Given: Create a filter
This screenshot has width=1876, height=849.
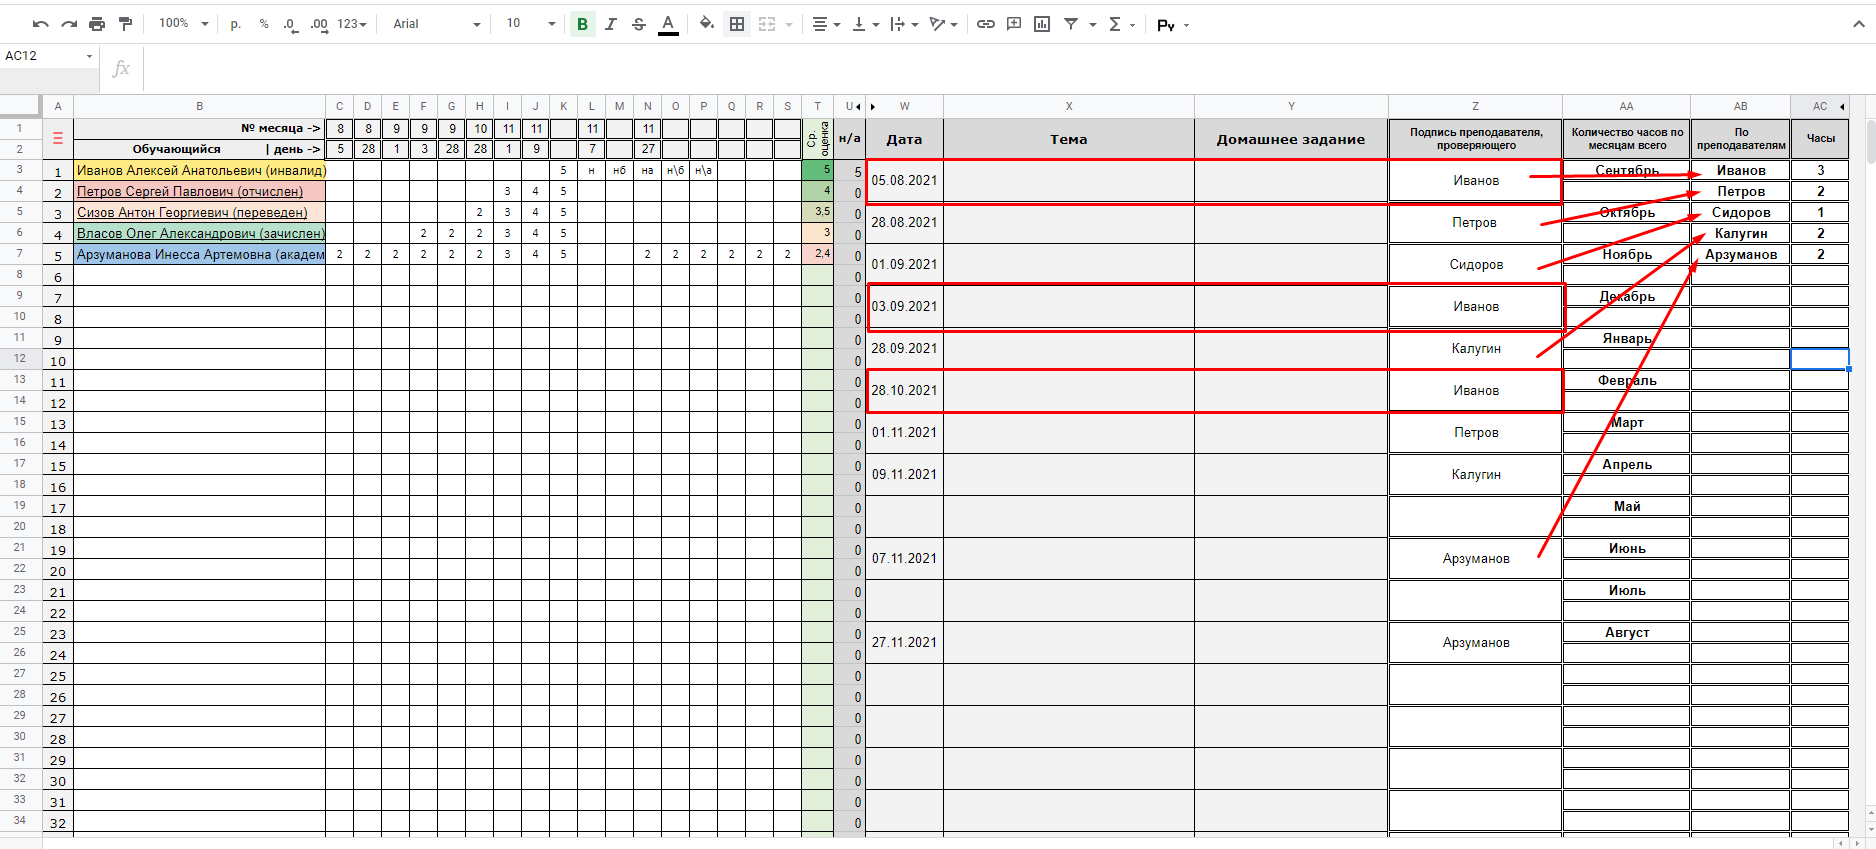Looking at the screenshot, I should 1071,24.
